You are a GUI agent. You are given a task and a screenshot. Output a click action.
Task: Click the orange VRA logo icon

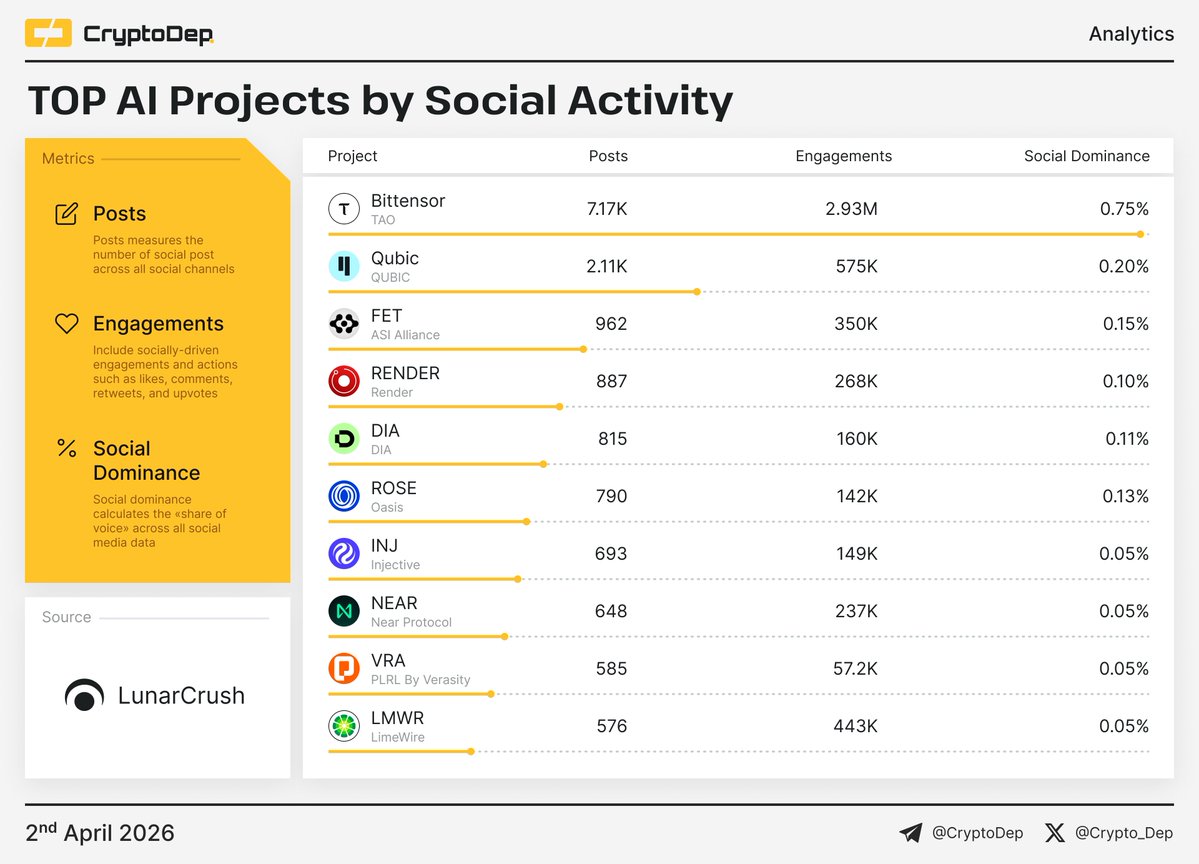click(344, 669)
